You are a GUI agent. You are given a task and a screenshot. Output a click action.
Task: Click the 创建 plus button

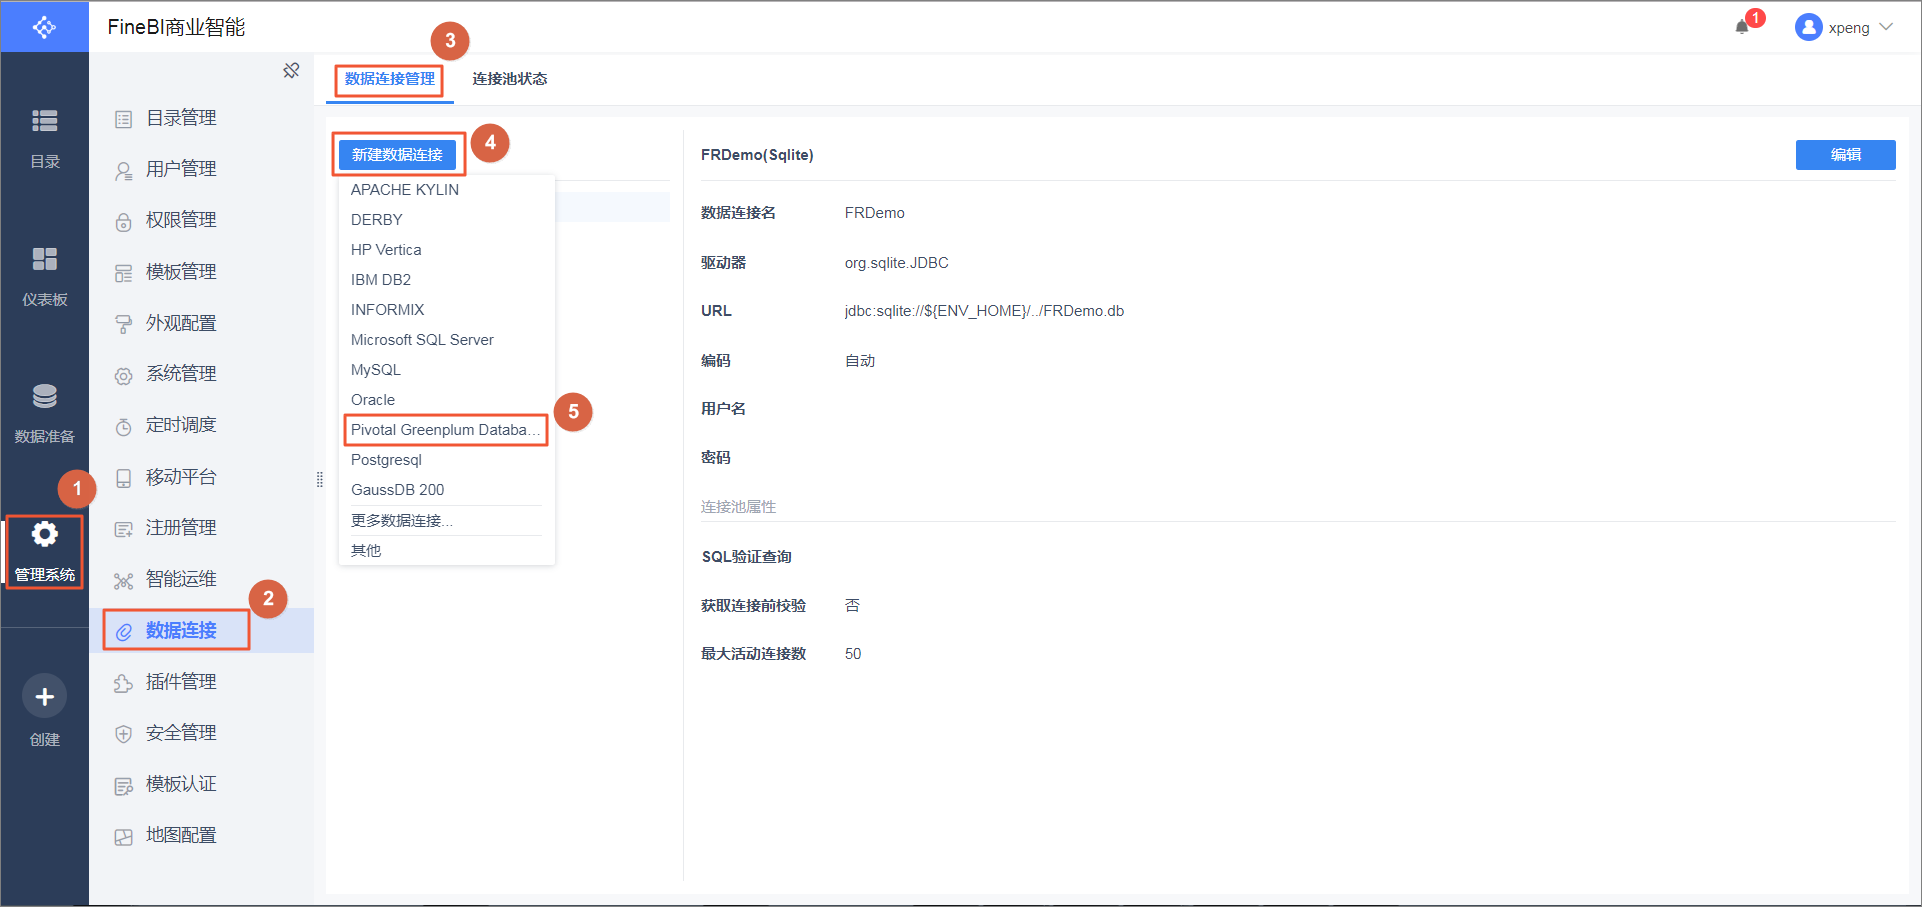pos(44,696)
